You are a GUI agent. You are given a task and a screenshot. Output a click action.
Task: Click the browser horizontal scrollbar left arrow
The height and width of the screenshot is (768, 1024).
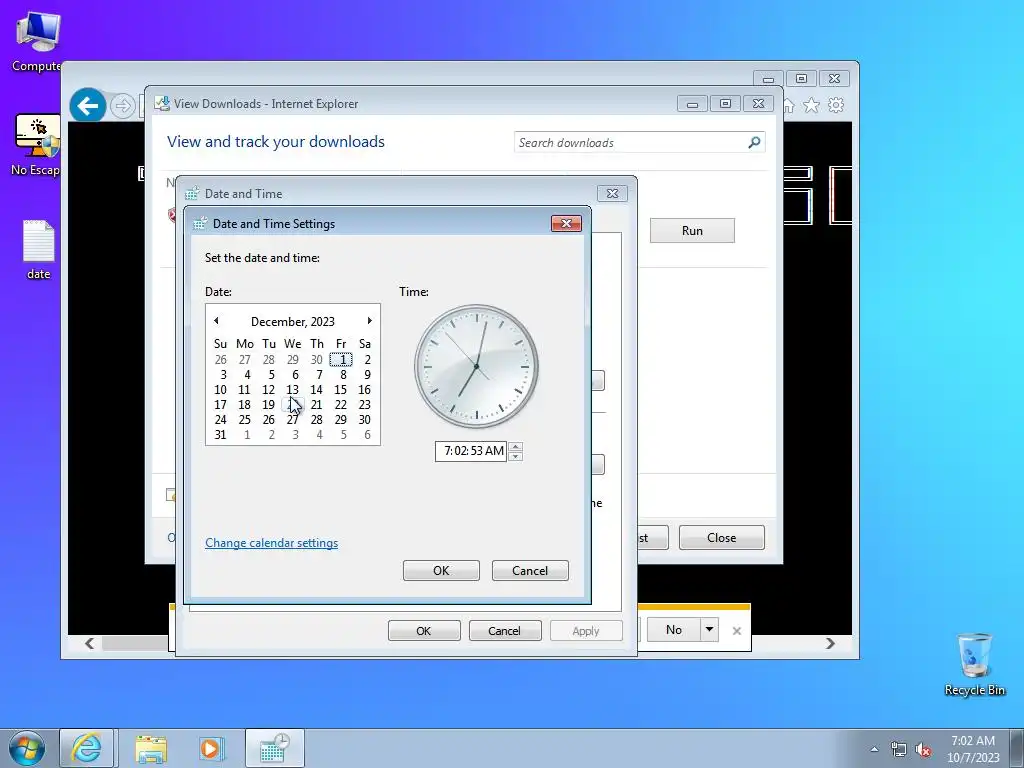pyautogui.click(x=89, y=643)
